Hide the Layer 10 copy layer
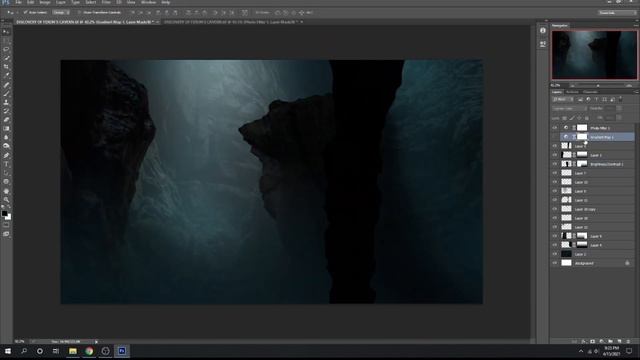Viewport: 640px width, 360px height. point(555,209)
